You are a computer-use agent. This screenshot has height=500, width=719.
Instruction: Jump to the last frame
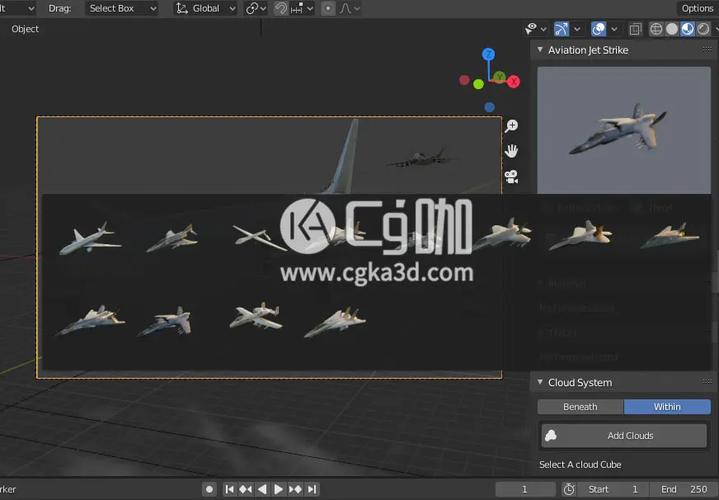[312, 489]
